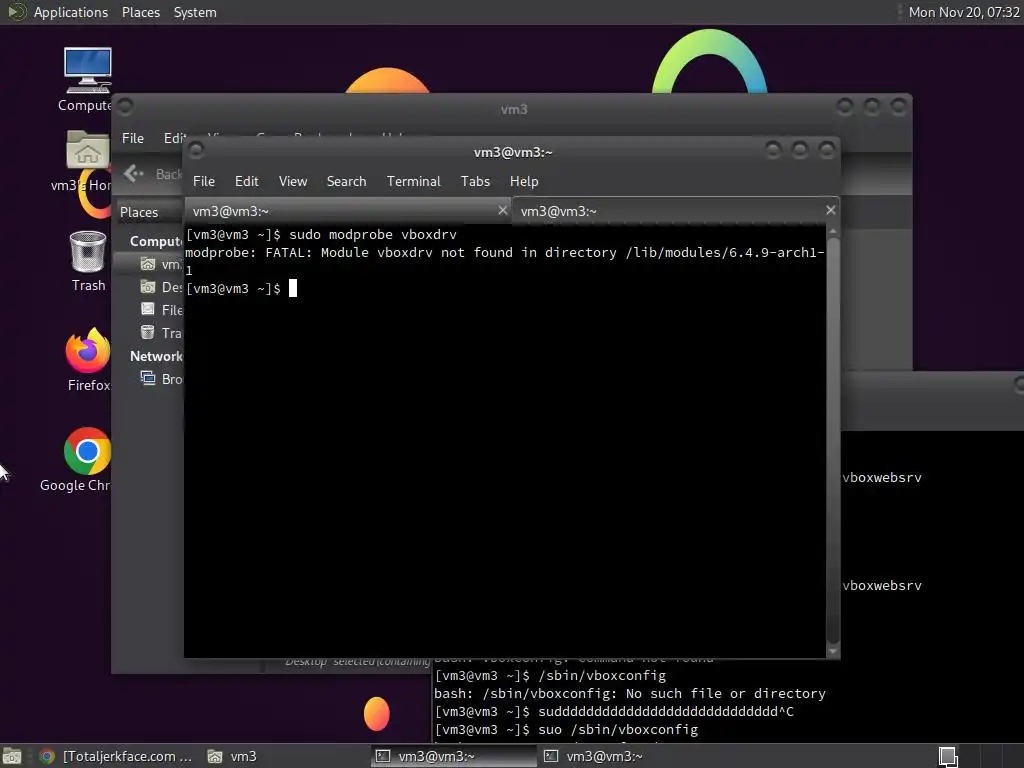Open the Computer desktop icon
The width and height of the screenshot is (1024, 768).
pos(88,79)
